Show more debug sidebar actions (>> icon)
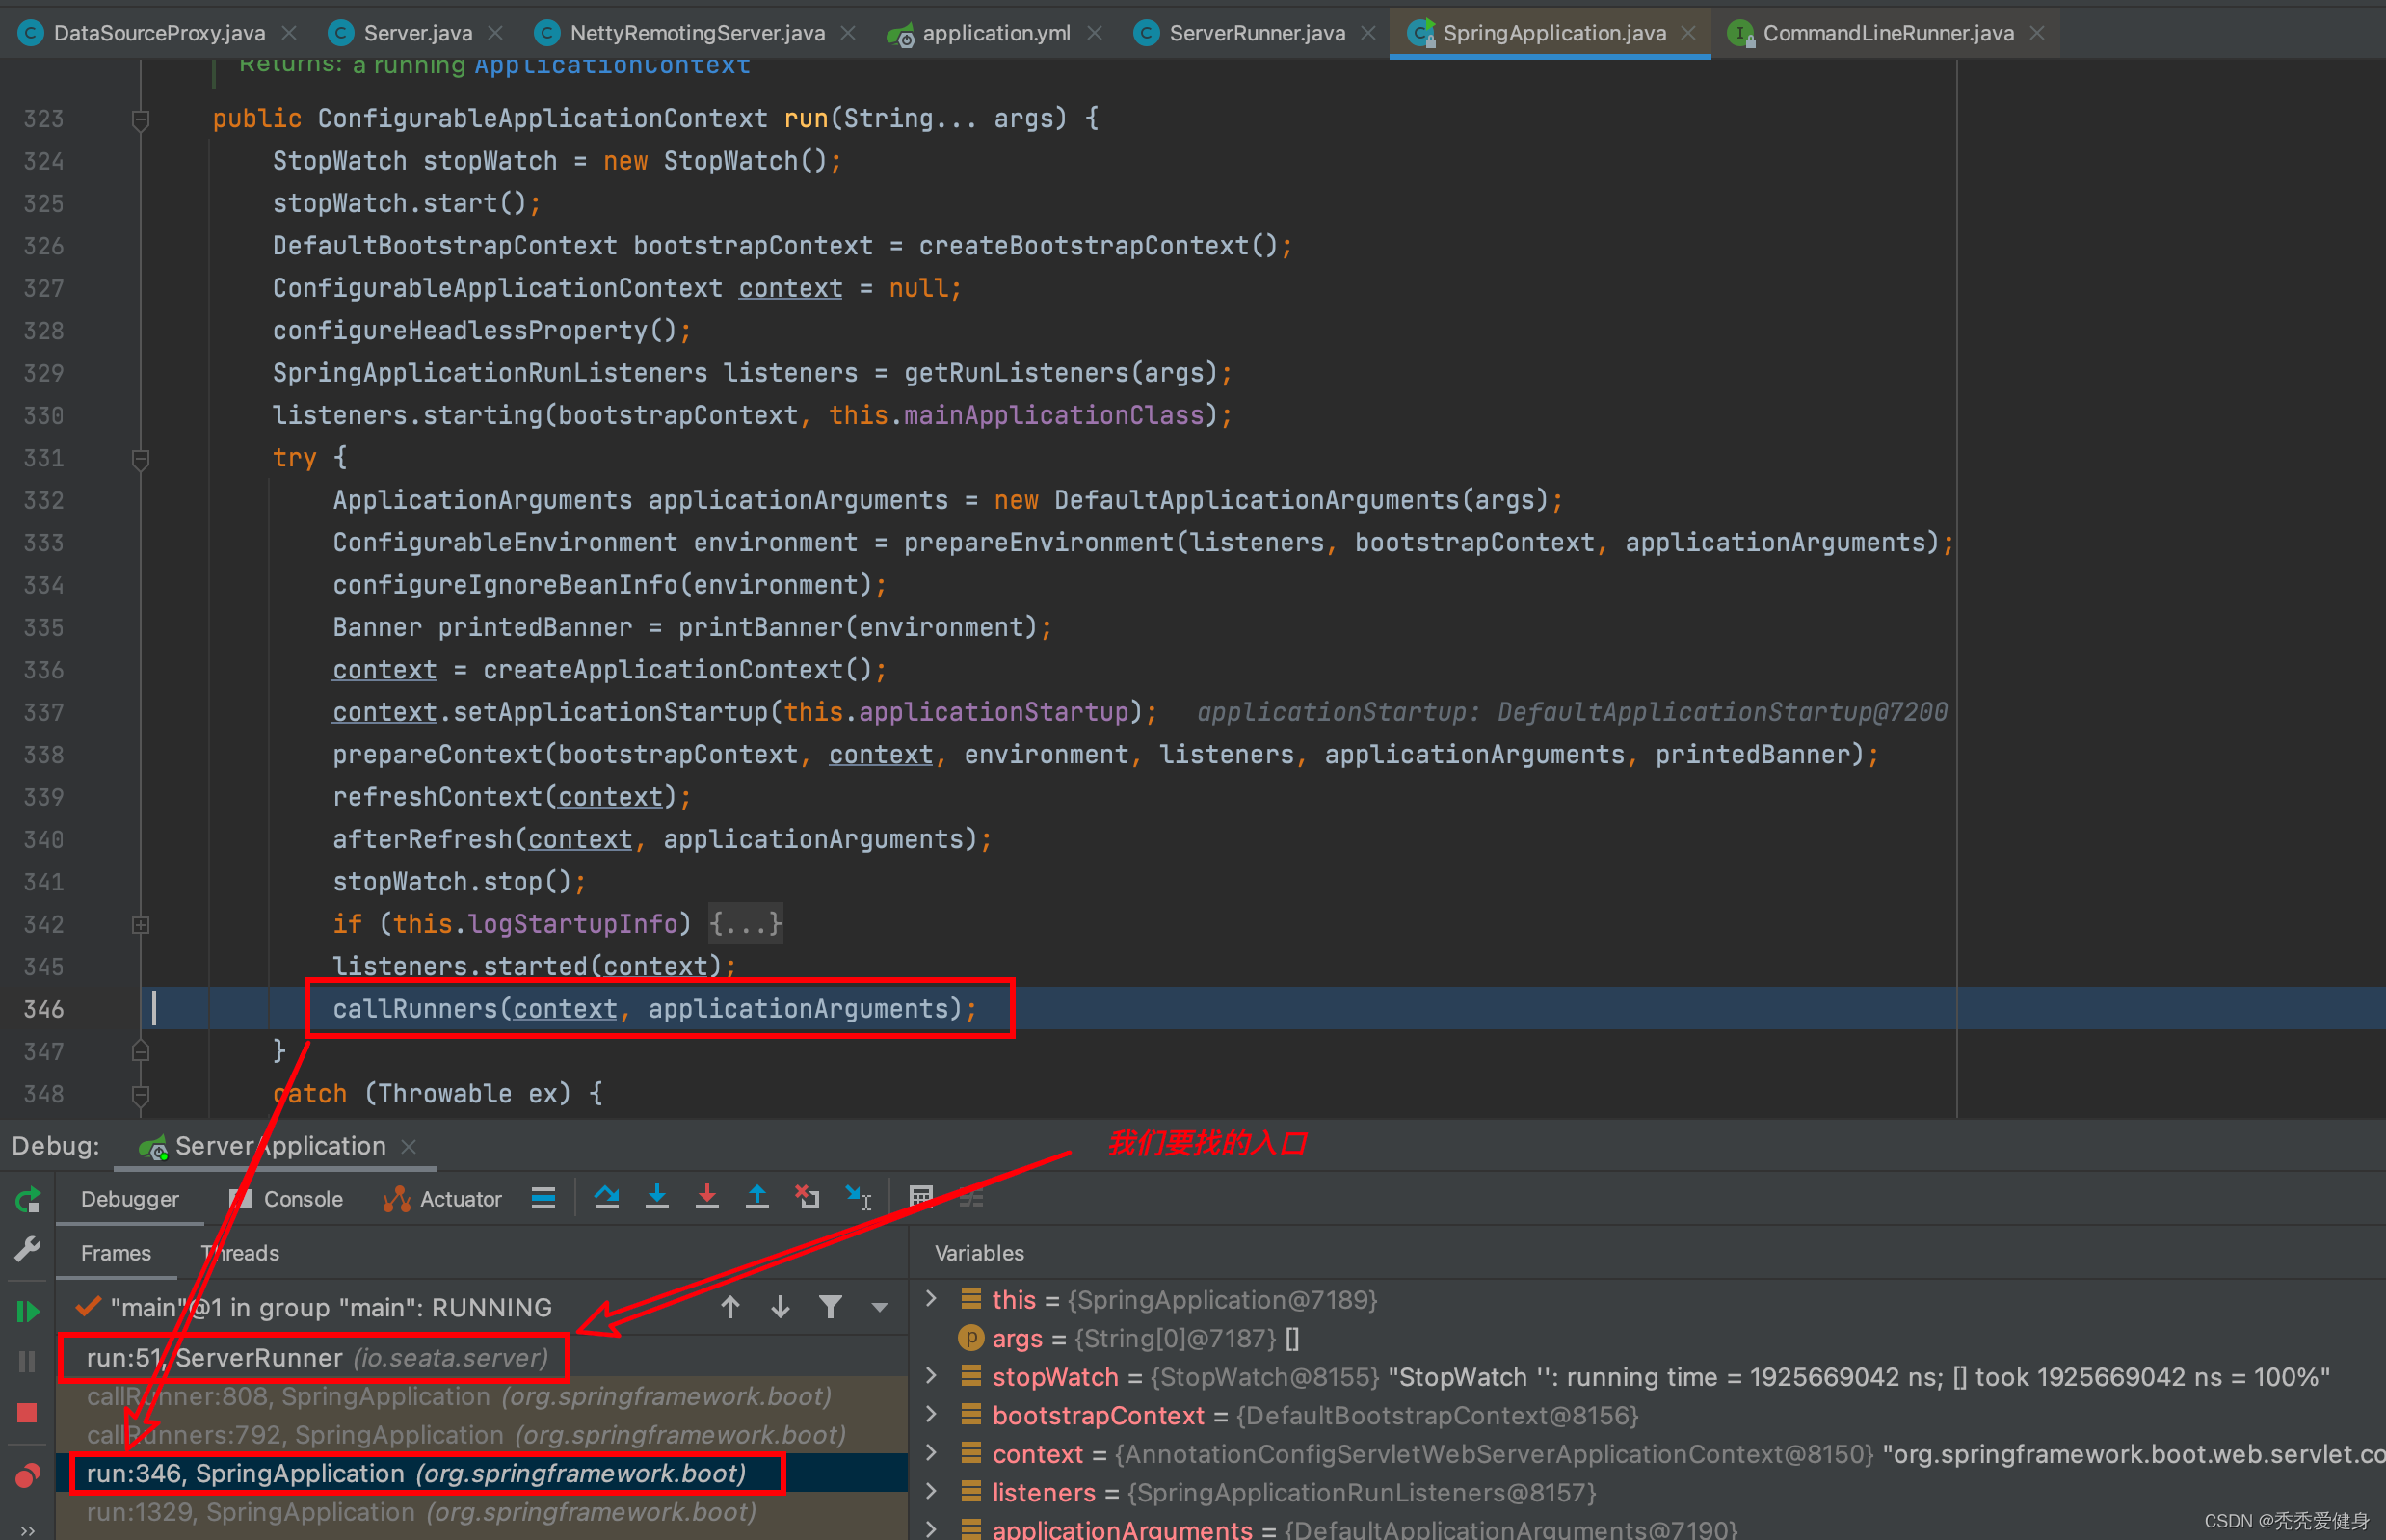The height and width of the screenshot is (1540, 2386). 28,1530
